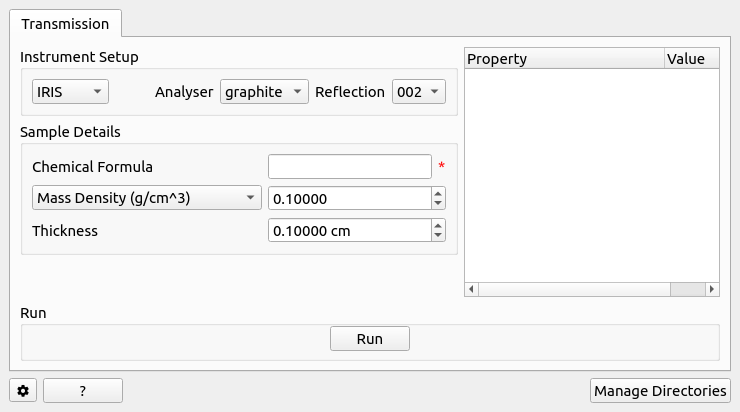The image size is (740, 412).
Task: Increase the thickness value
Action: 437,225
